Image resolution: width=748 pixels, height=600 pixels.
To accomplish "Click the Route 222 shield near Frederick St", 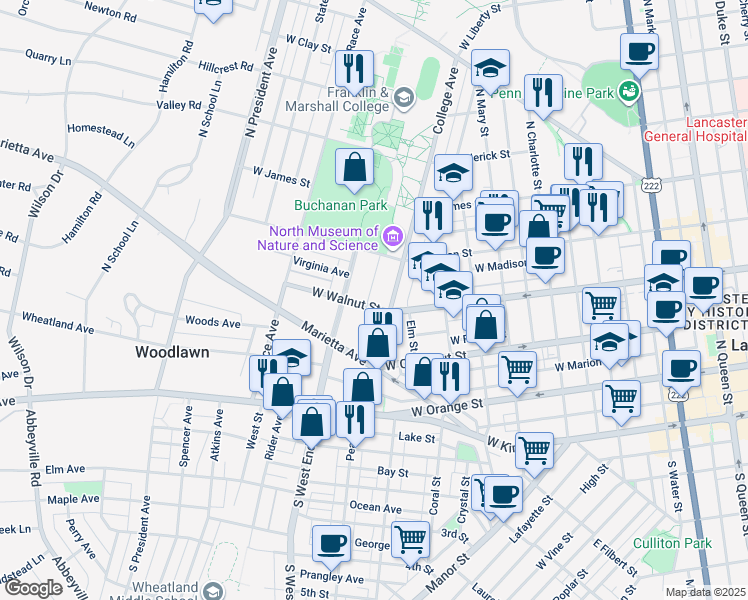I will (651, 185).
